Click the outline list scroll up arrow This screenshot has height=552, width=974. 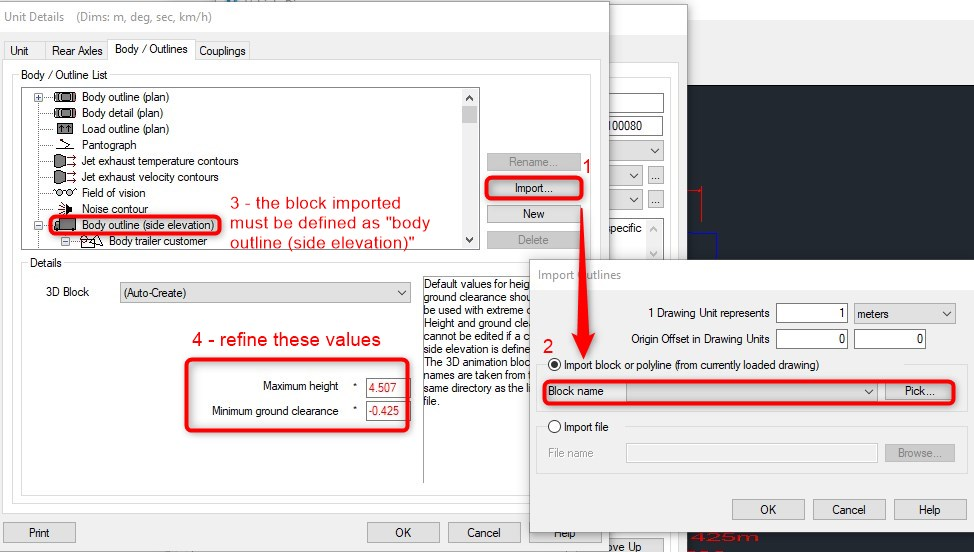(470, 97)
